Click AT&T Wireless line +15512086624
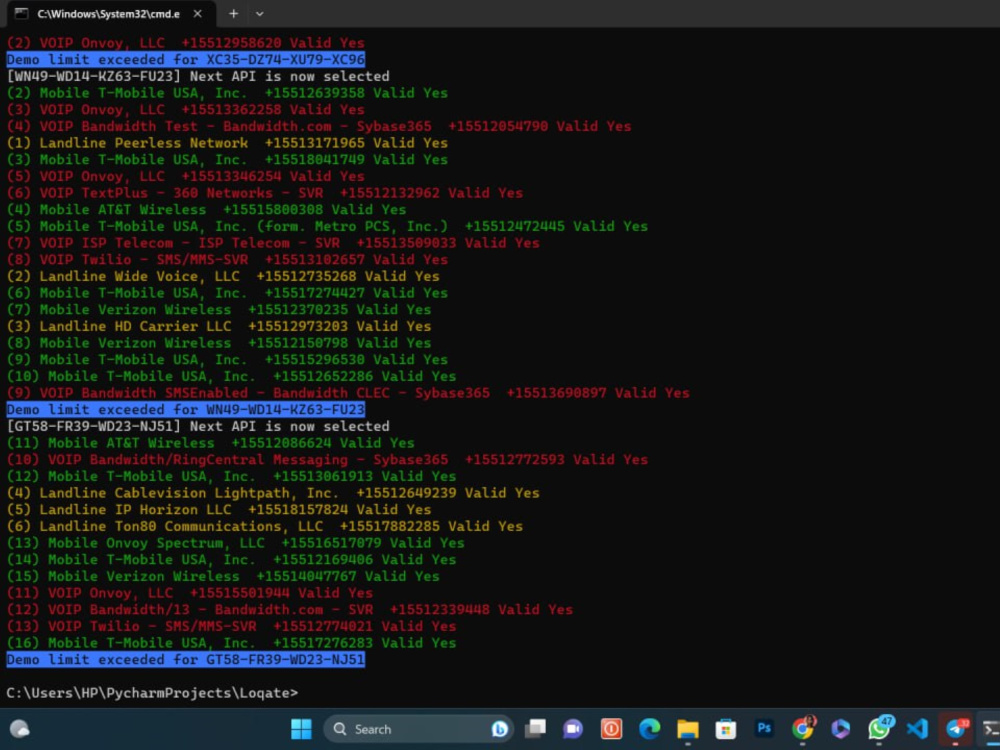This screenshot has width=1000, height=750. 210,443
